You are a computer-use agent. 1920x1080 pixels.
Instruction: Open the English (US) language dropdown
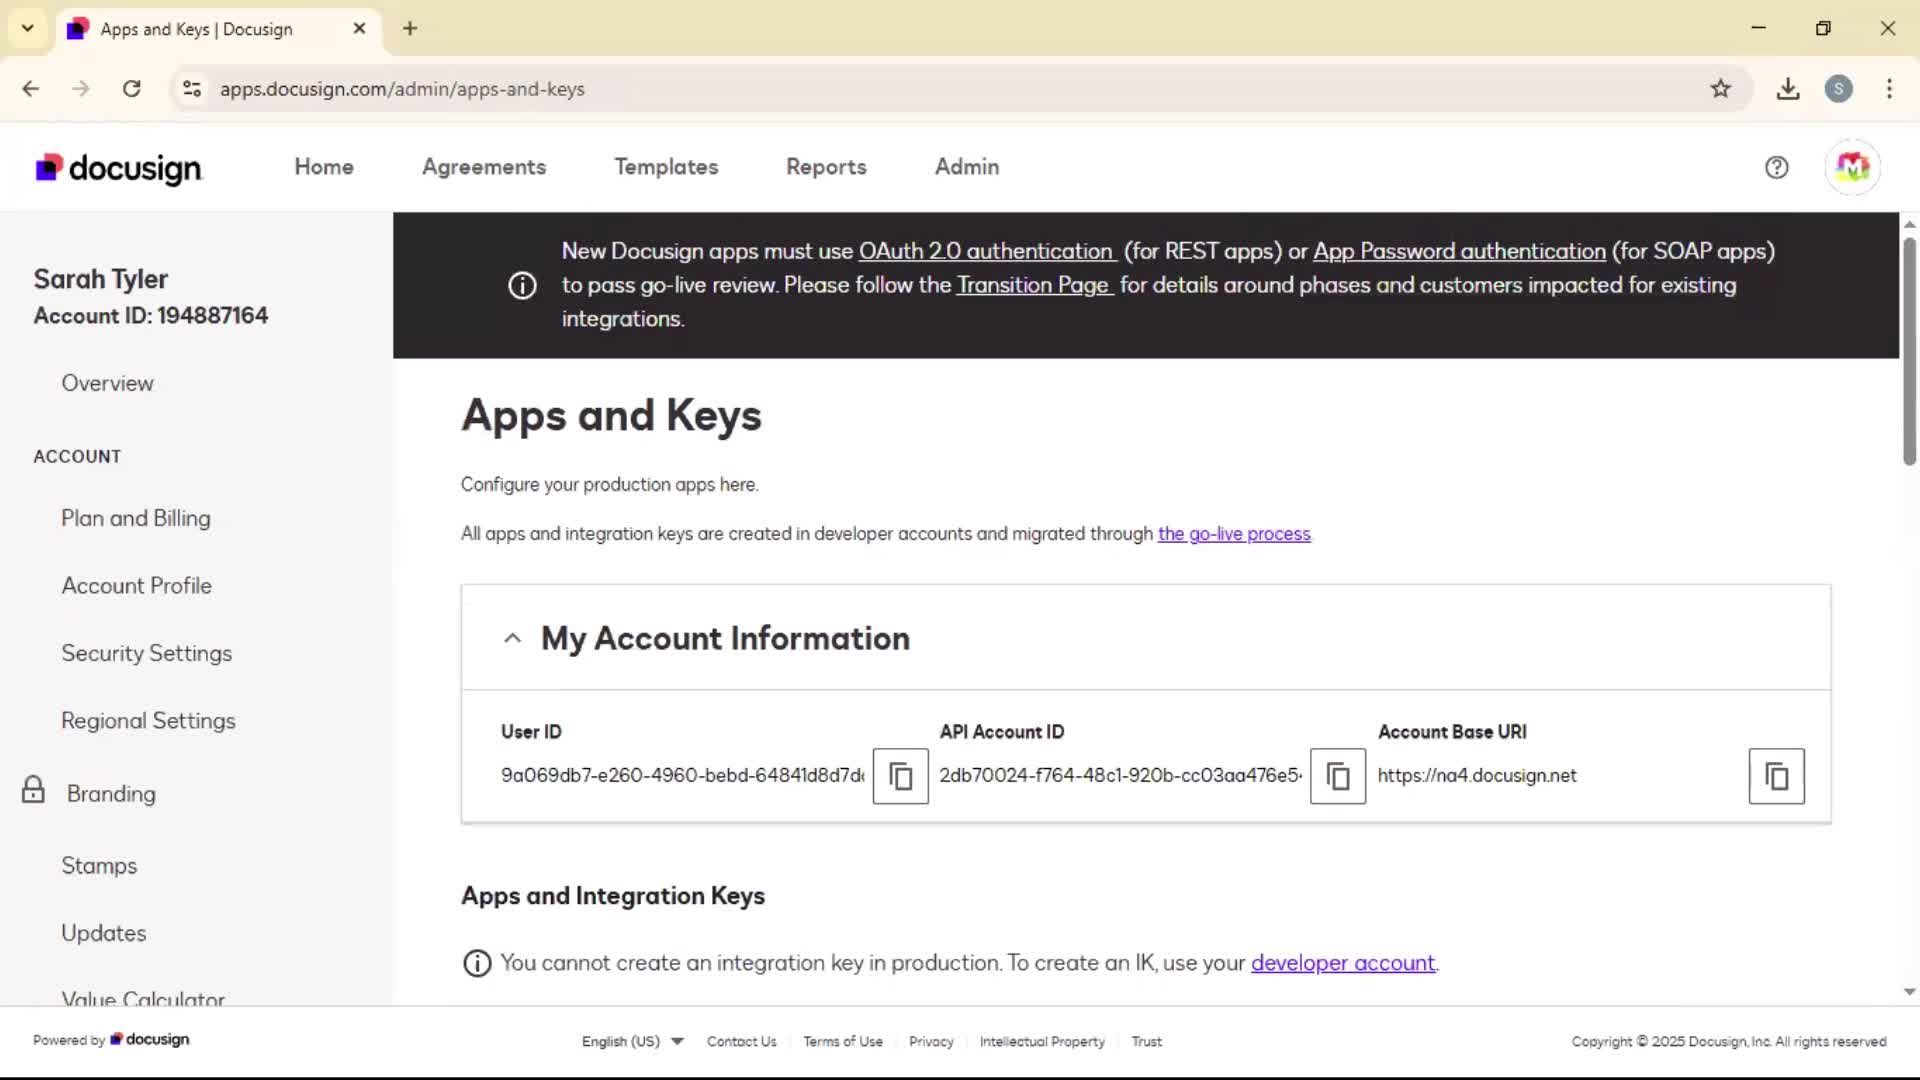point(632,1041)
